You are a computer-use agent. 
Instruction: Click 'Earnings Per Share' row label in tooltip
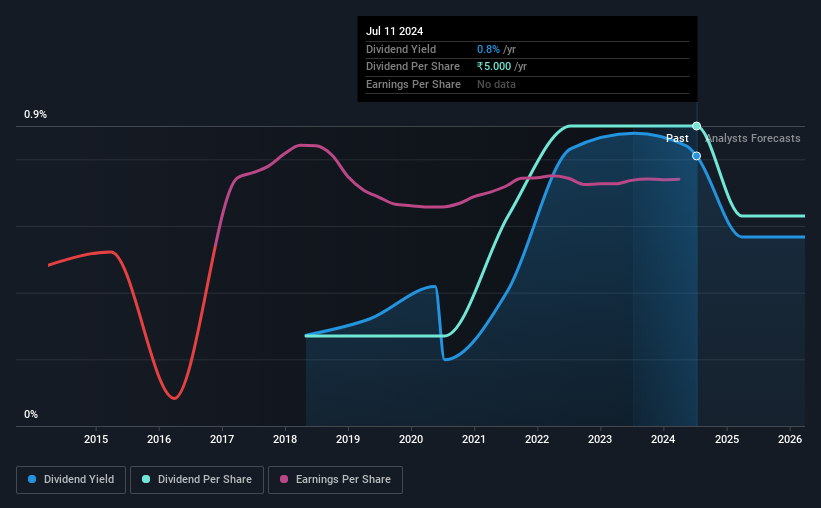(x=413, y=84)
